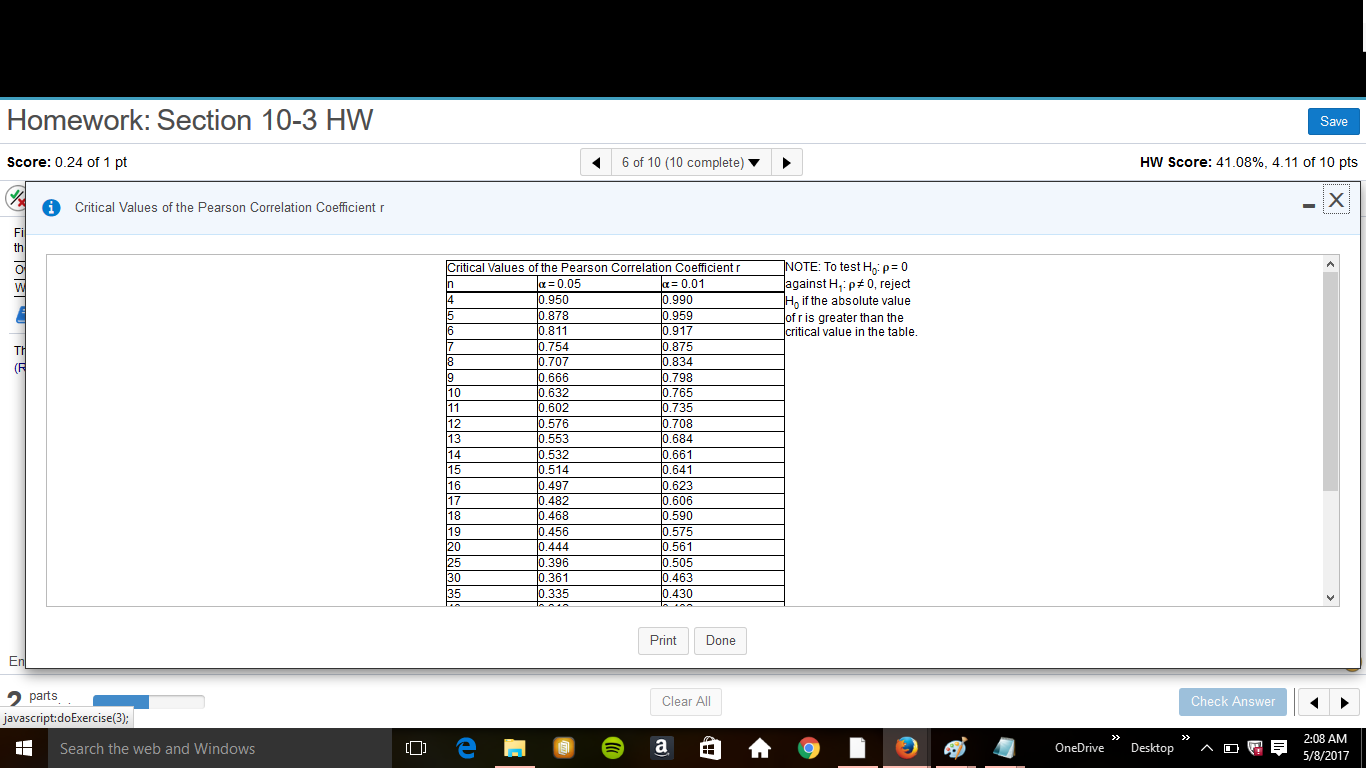
Task: Go back using the previous question arrow
Action: tap(595, 161)
